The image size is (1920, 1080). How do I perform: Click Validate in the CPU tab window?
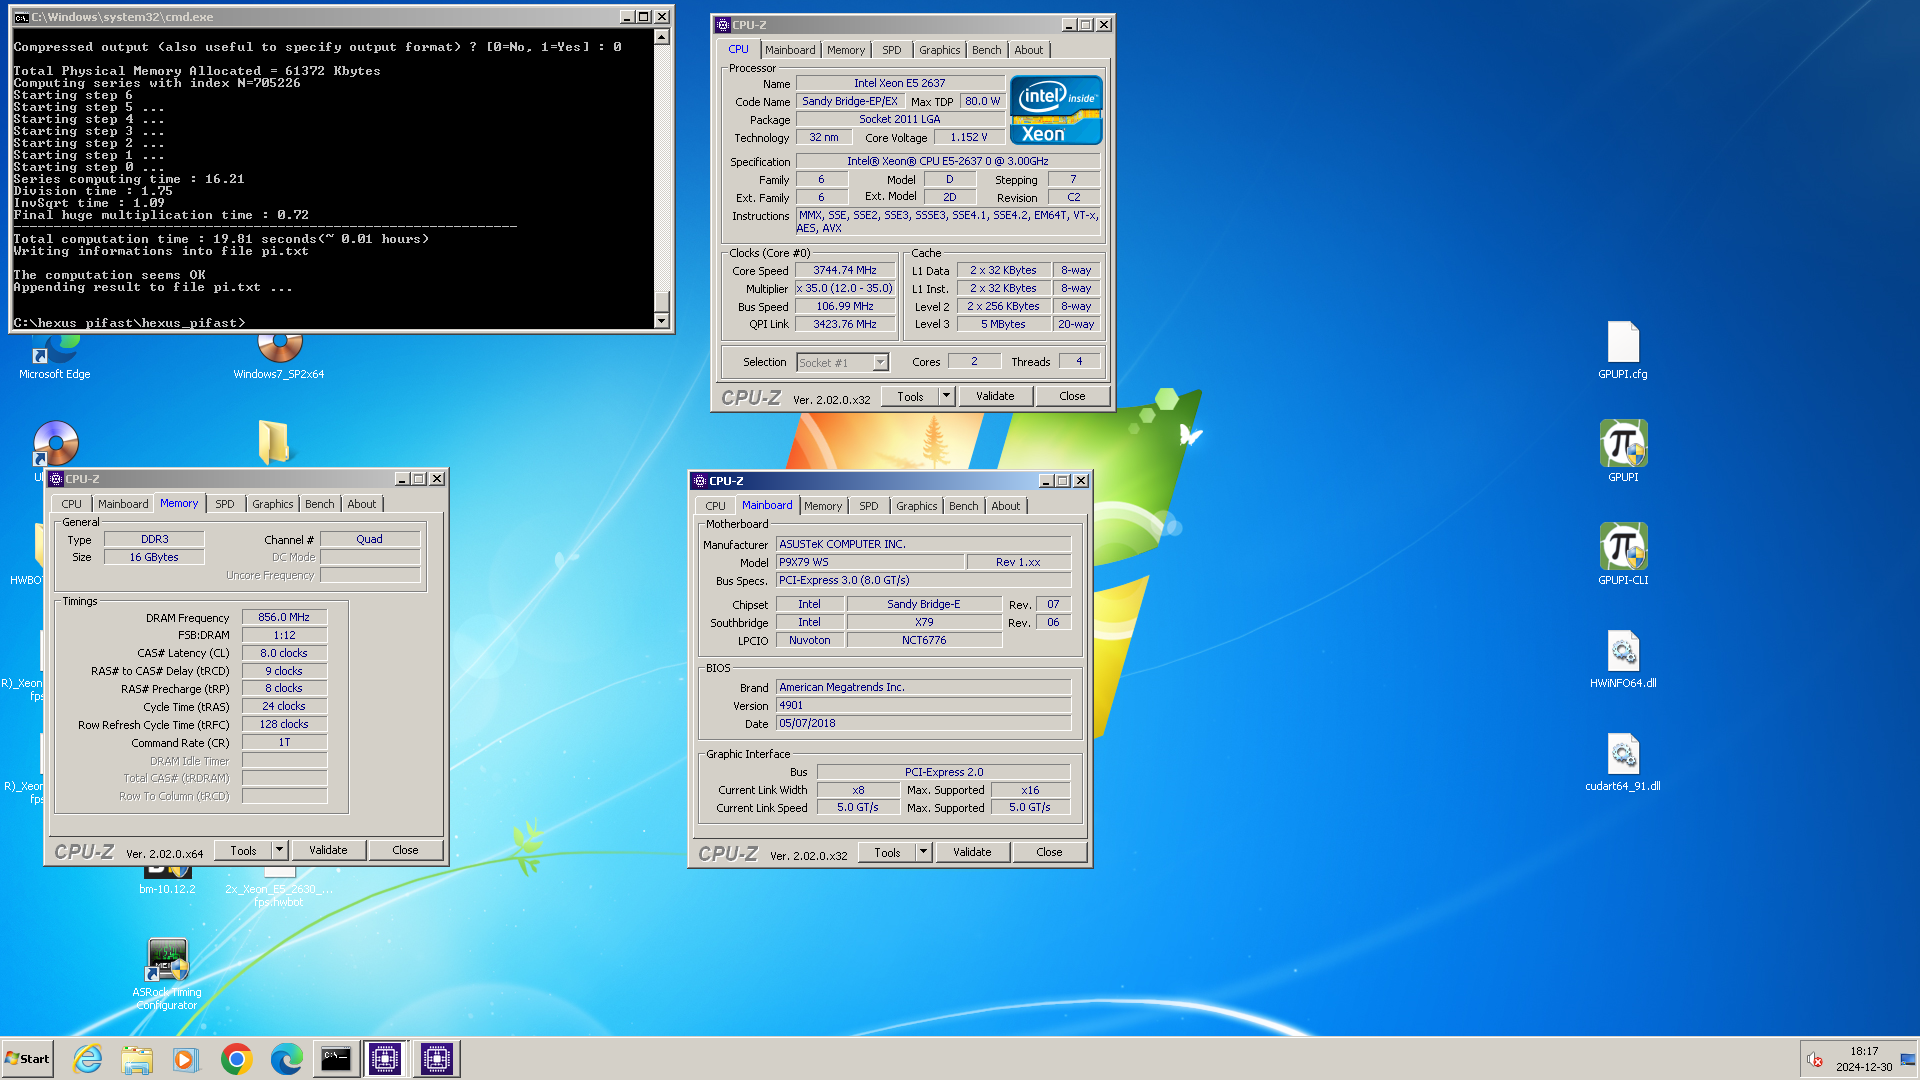[x=995, y=396]
